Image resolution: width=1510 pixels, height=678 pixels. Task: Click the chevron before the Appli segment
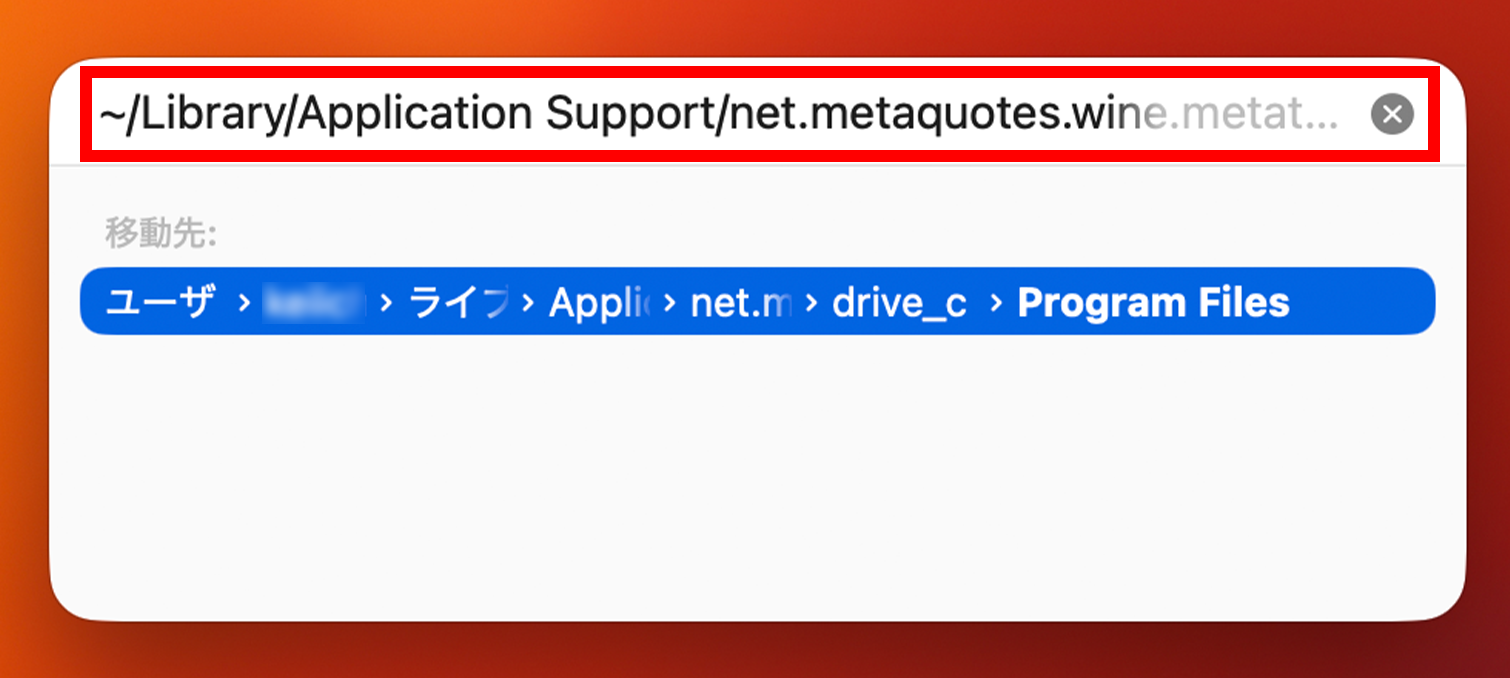pyautogui.click(x=527, y=302)
